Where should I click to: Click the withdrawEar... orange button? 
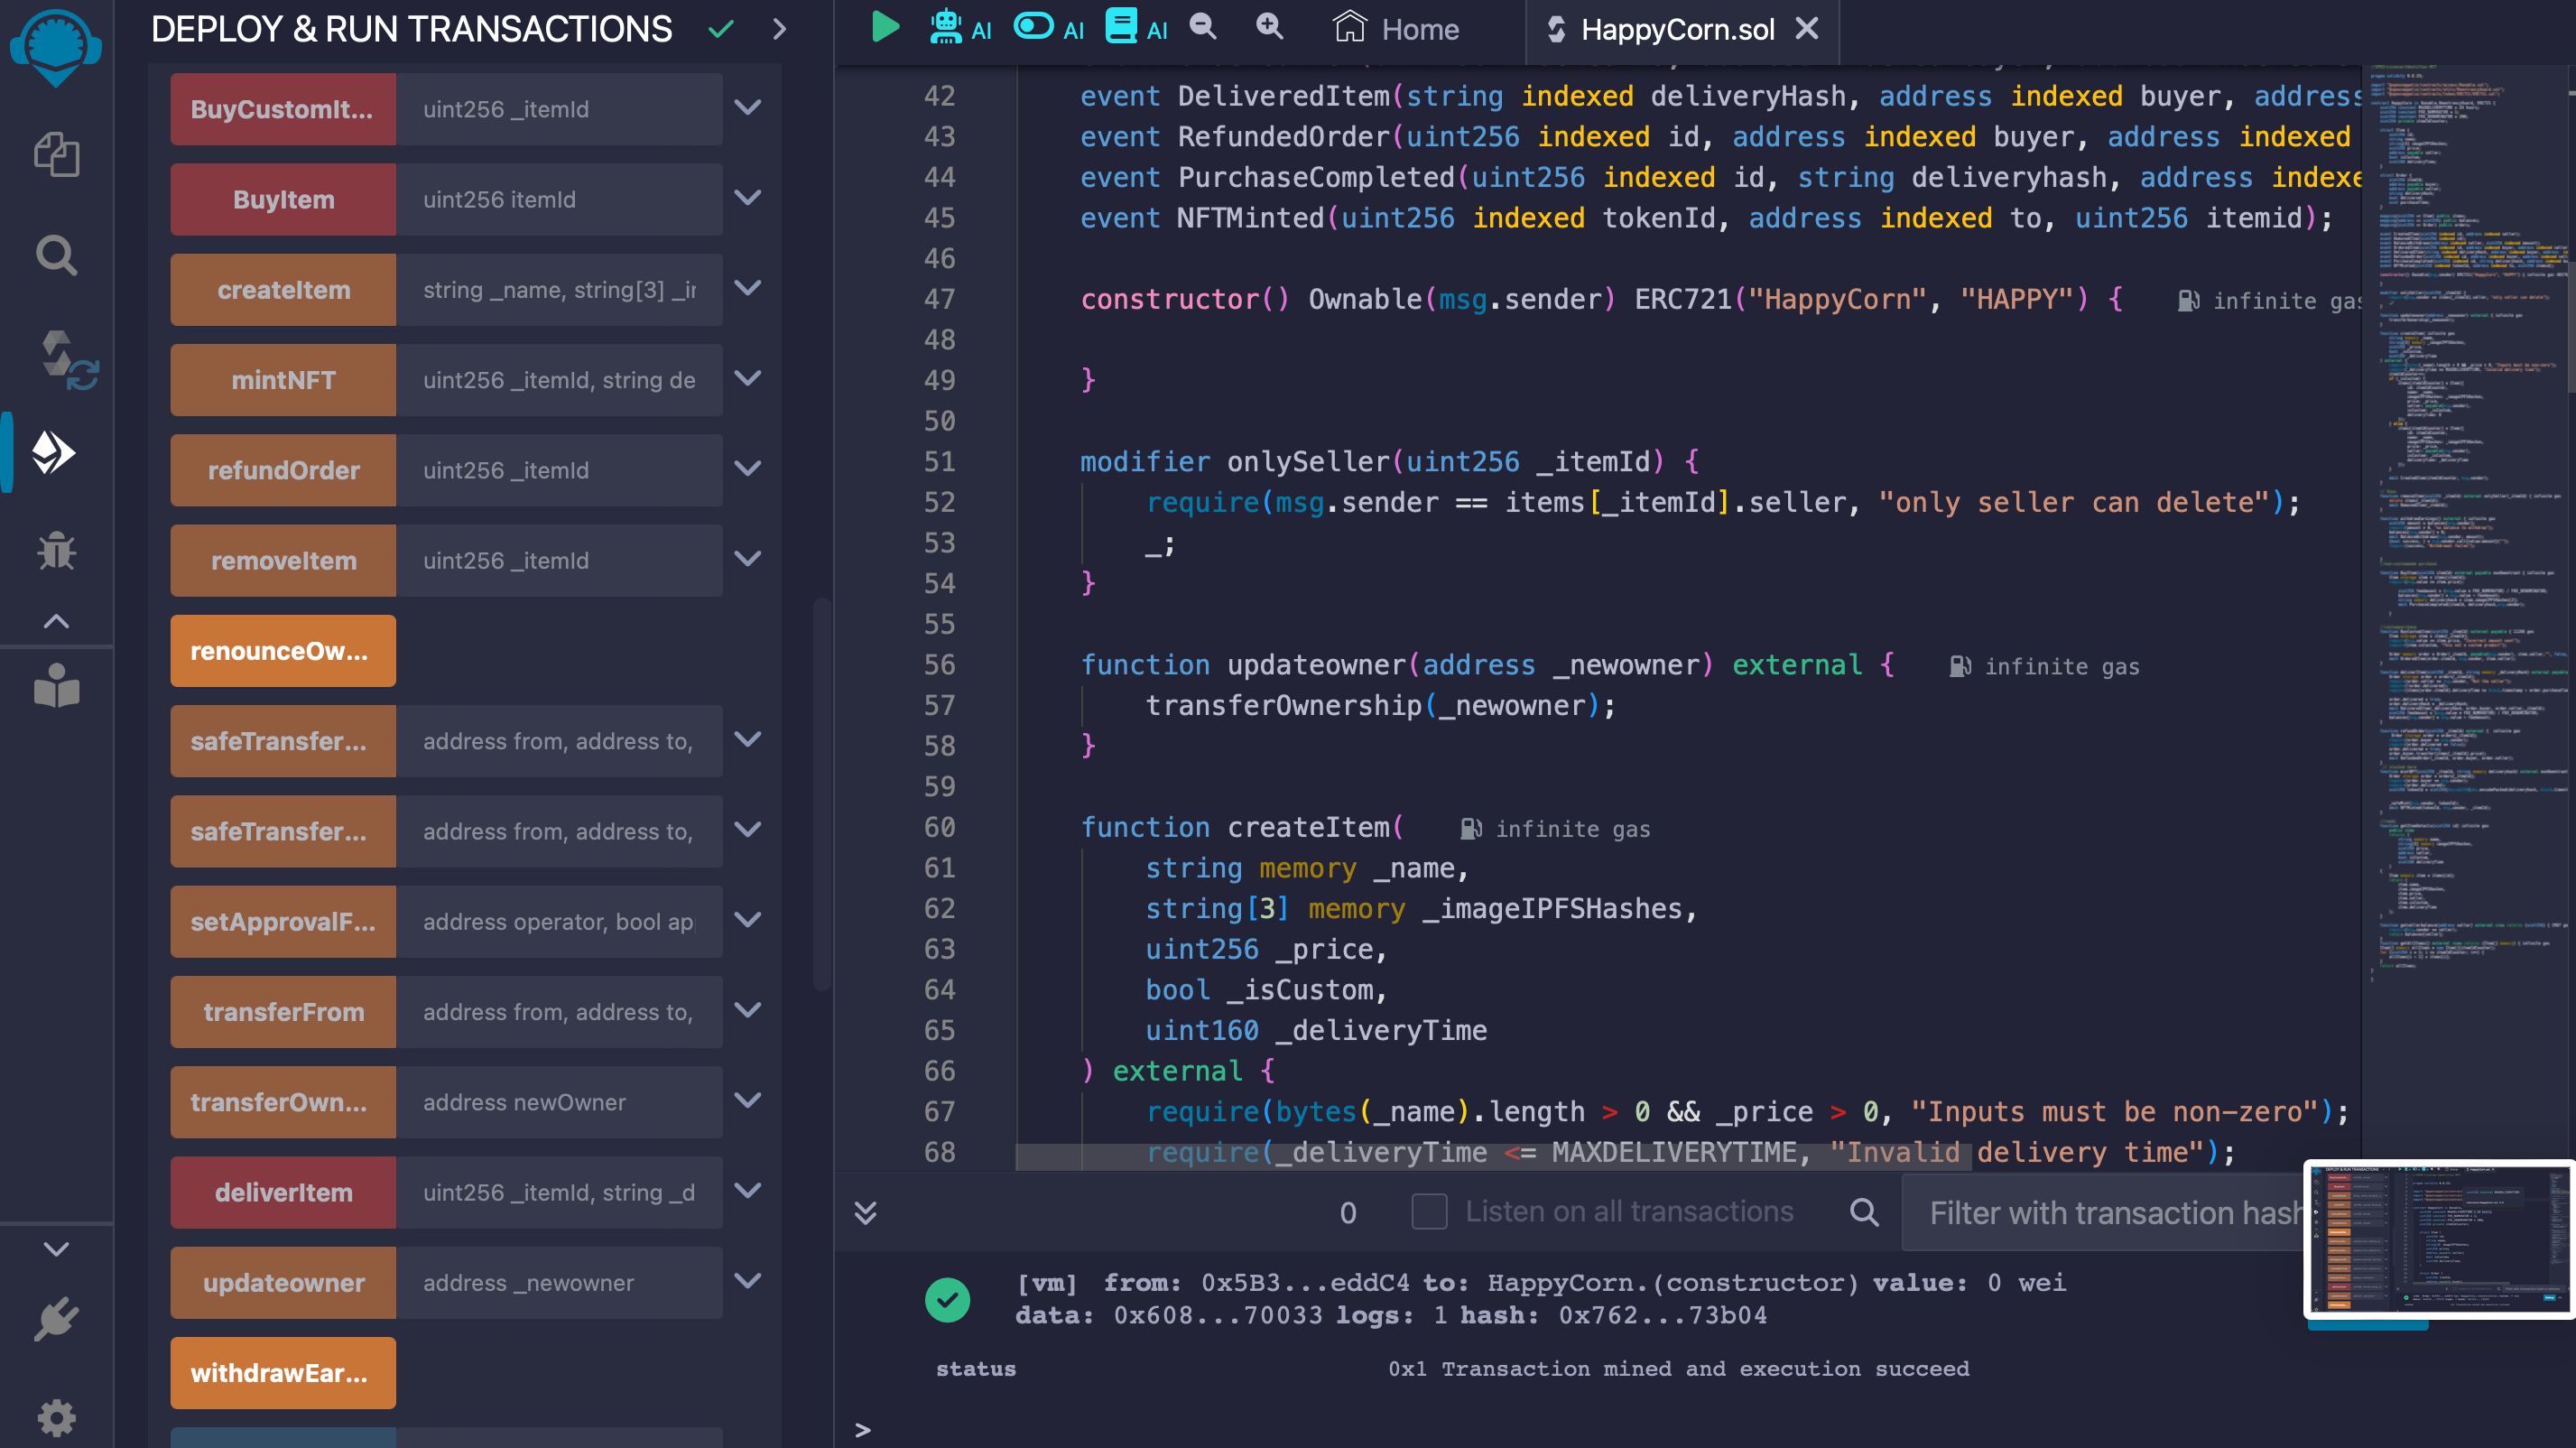(283, 1373)
